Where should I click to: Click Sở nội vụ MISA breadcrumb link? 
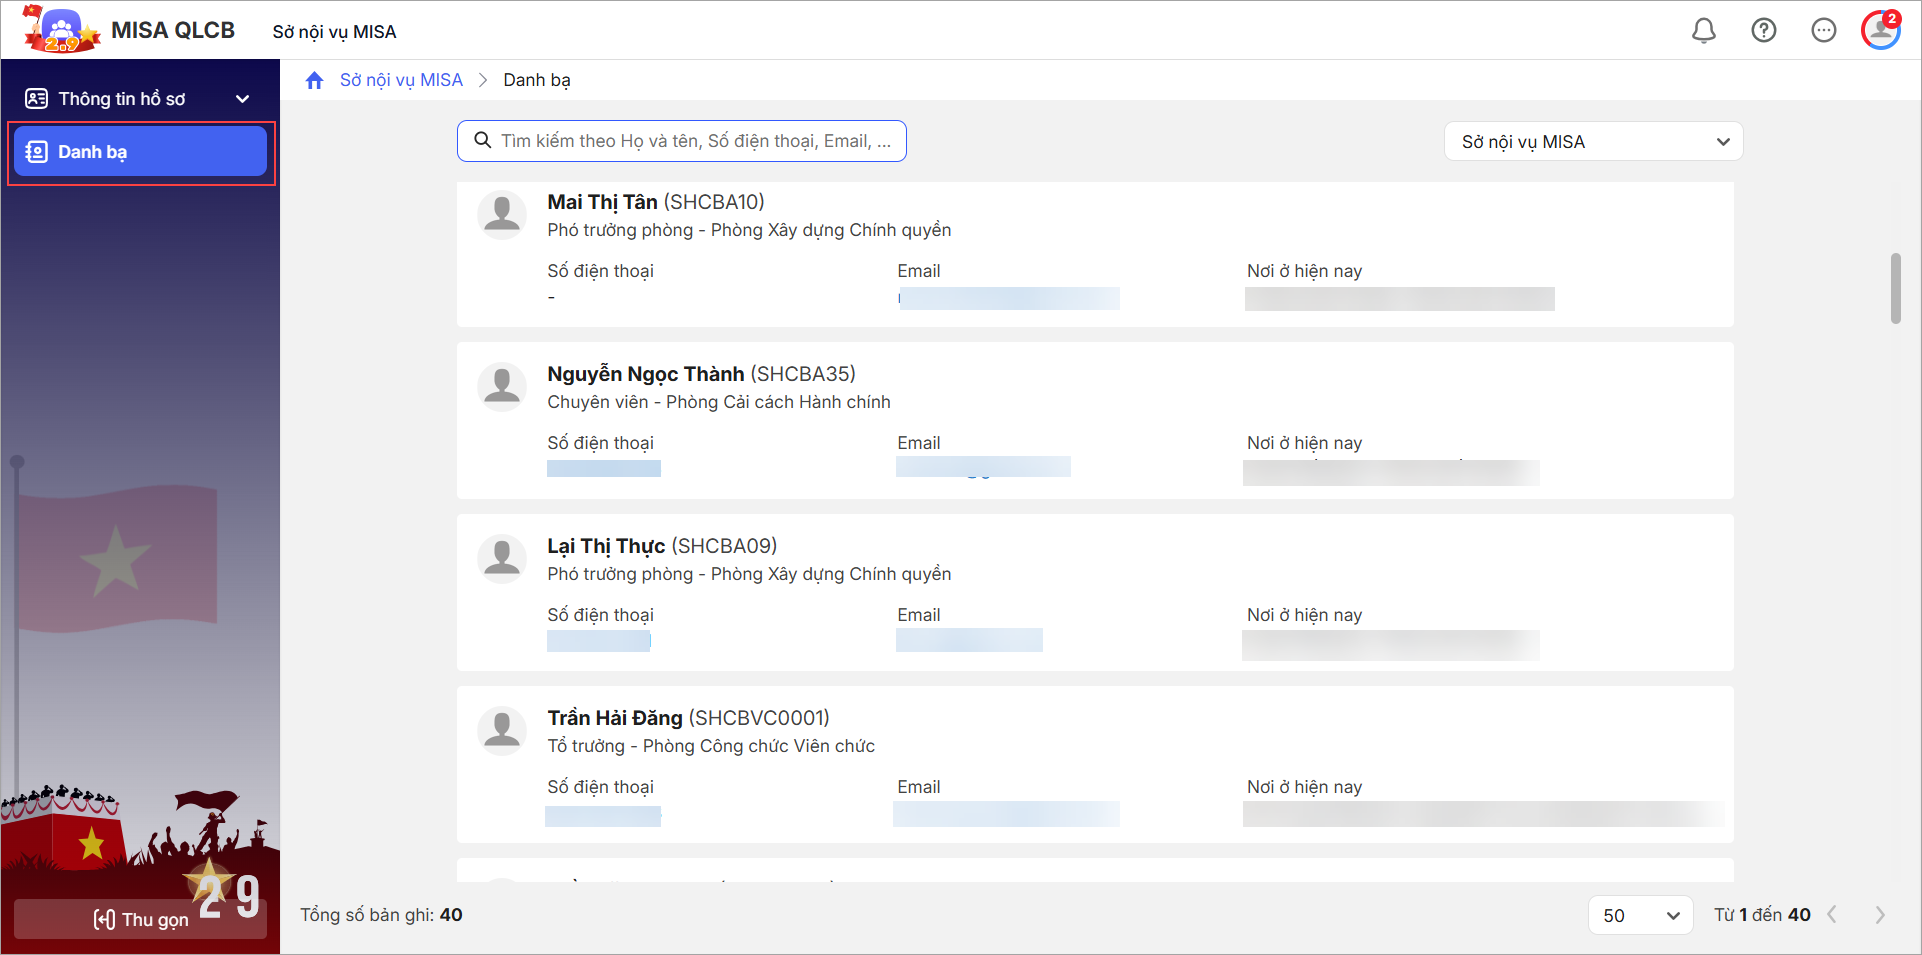pyautogui.click(x=401, y=80)
